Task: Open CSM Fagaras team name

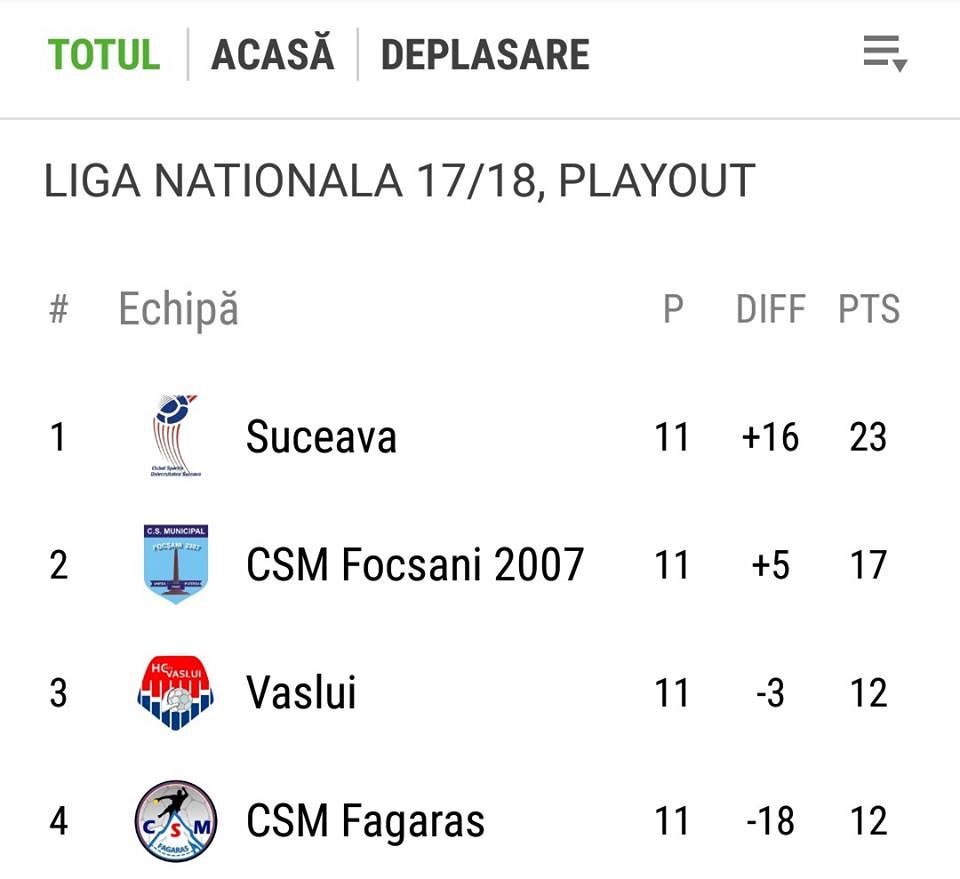Action: (x=366, y=821)
